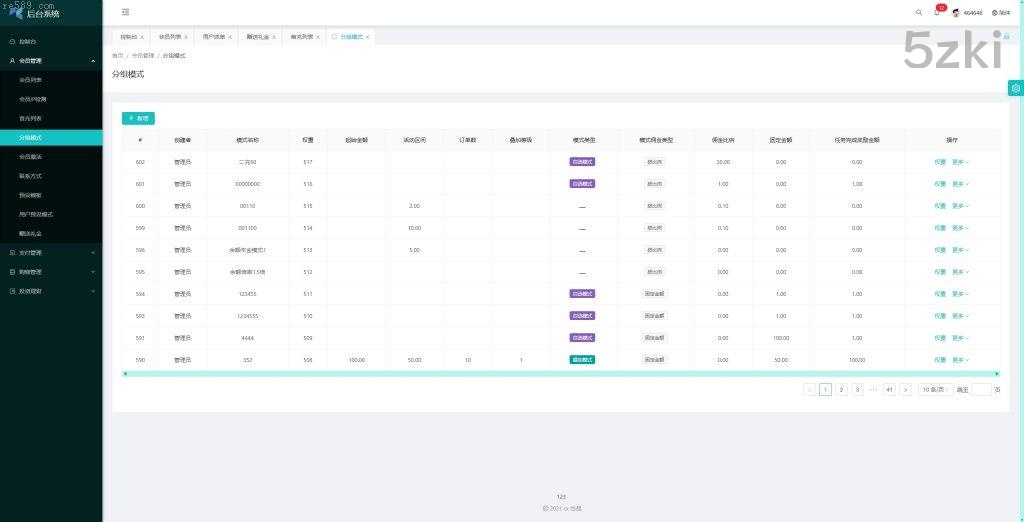
Task: Open search via the magnifier icon
Action: (919, 13)
